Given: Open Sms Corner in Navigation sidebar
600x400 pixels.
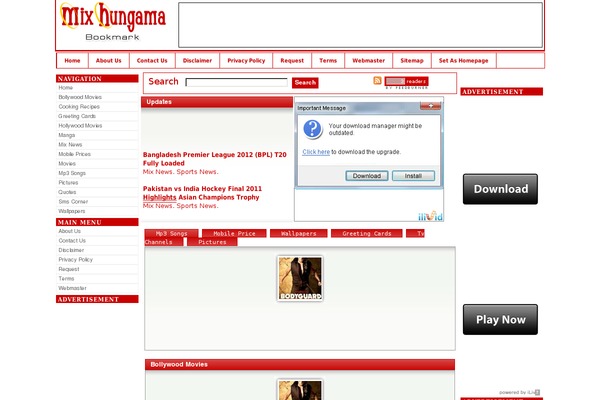Looking at the screenshot, I should click(x=73, y=202).
